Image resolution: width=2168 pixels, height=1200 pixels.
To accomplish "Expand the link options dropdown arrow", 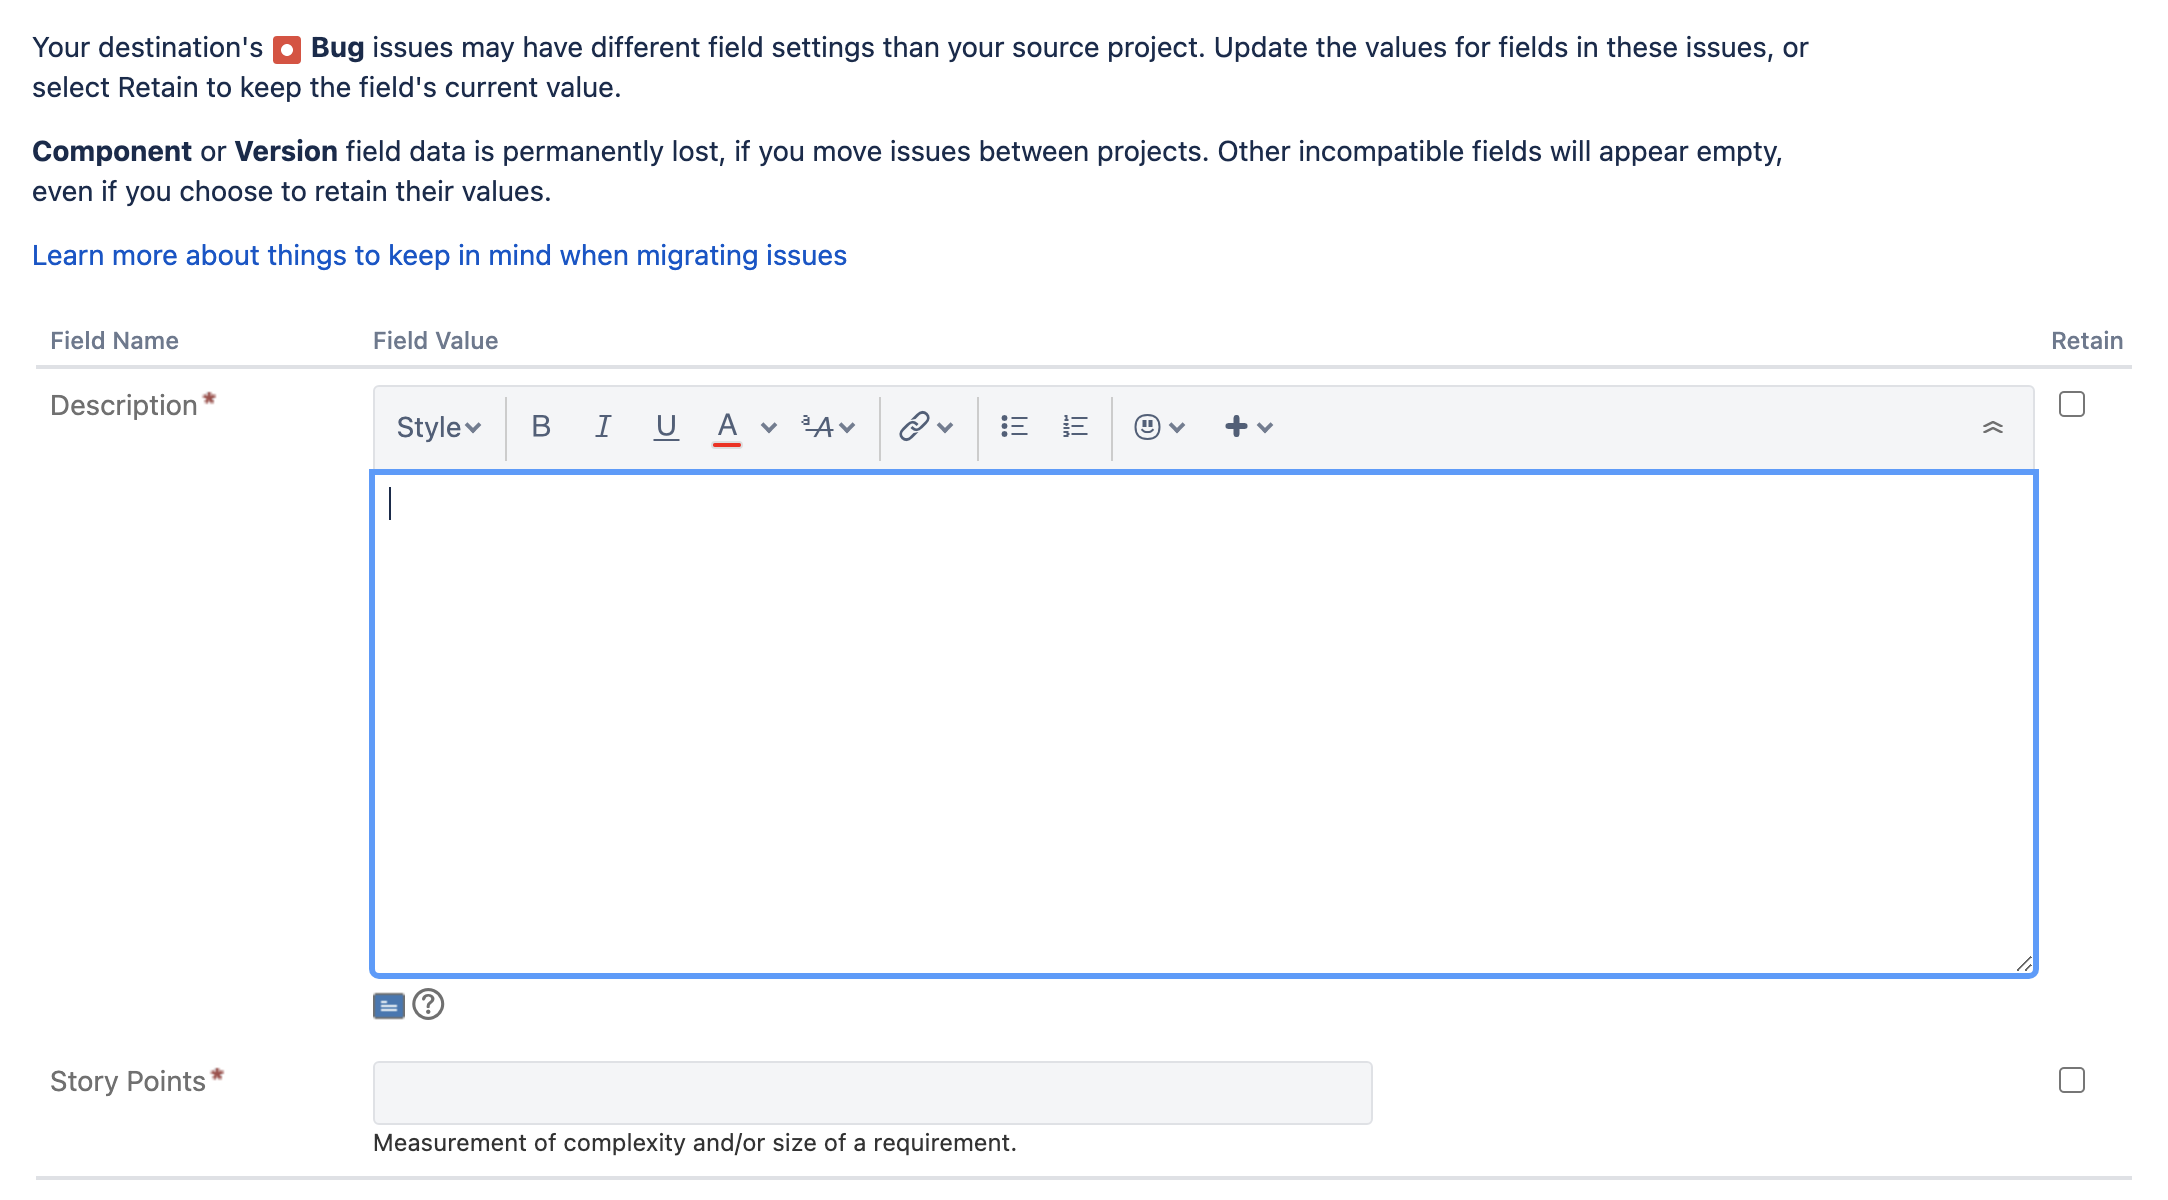I will tap(945, 428).
